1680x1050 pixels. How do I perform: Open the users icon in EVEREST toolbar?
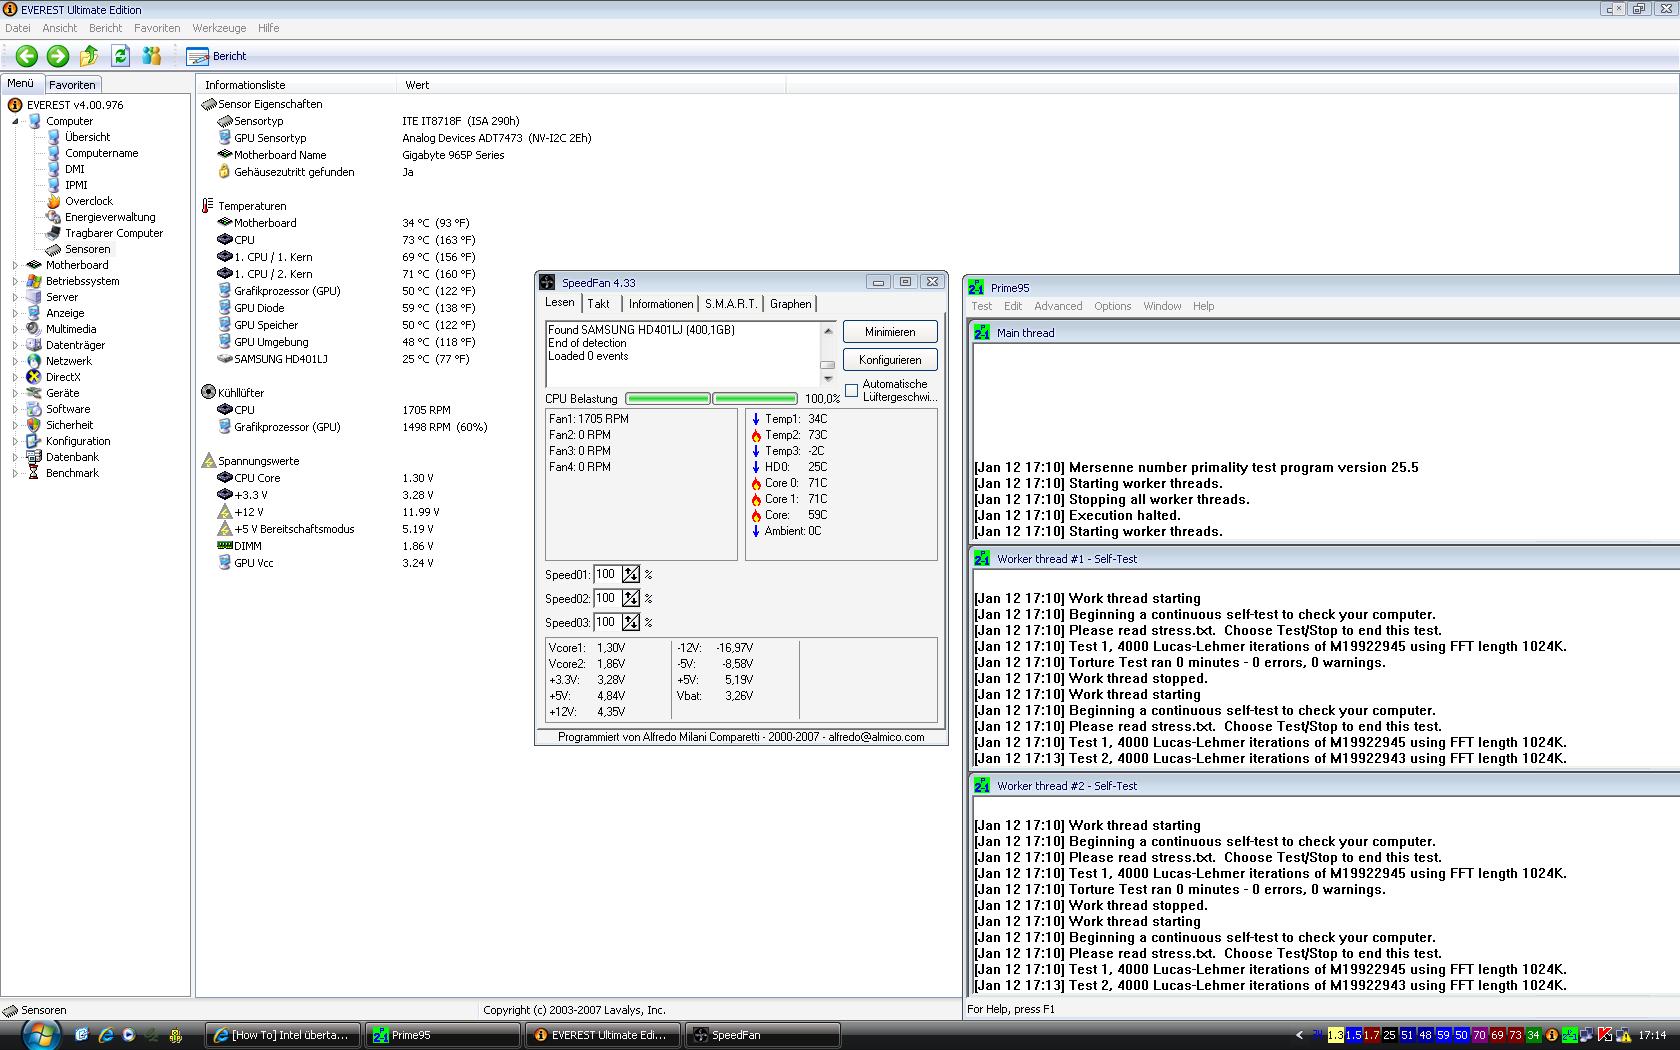[152, 56]
